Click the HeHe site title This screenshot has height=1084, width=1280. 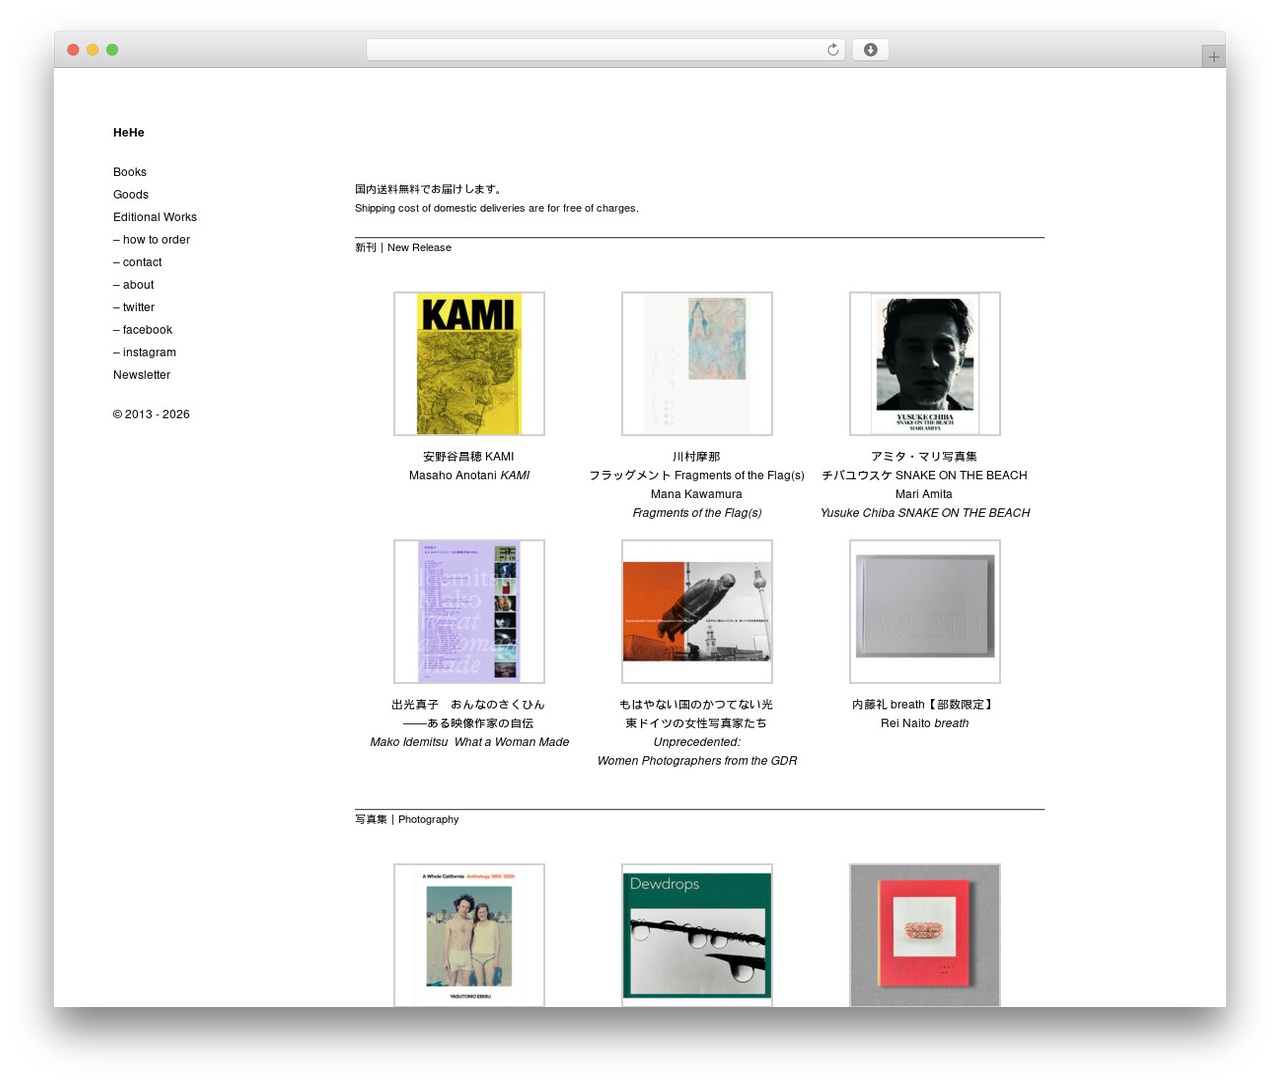click(x=129, y=133)
